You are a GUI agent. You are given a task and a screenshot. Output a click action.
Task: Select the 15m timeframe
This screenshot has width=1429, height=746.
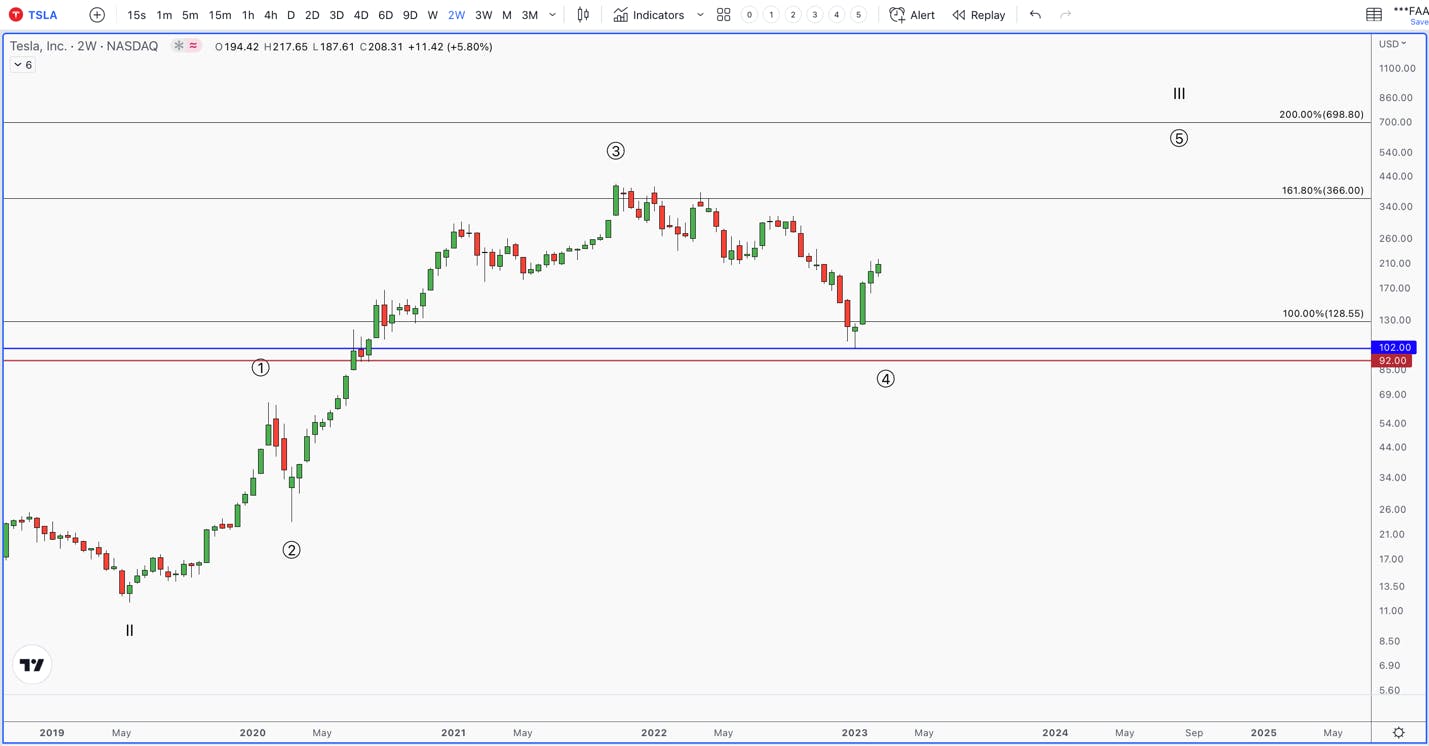(x=220, y=15)
